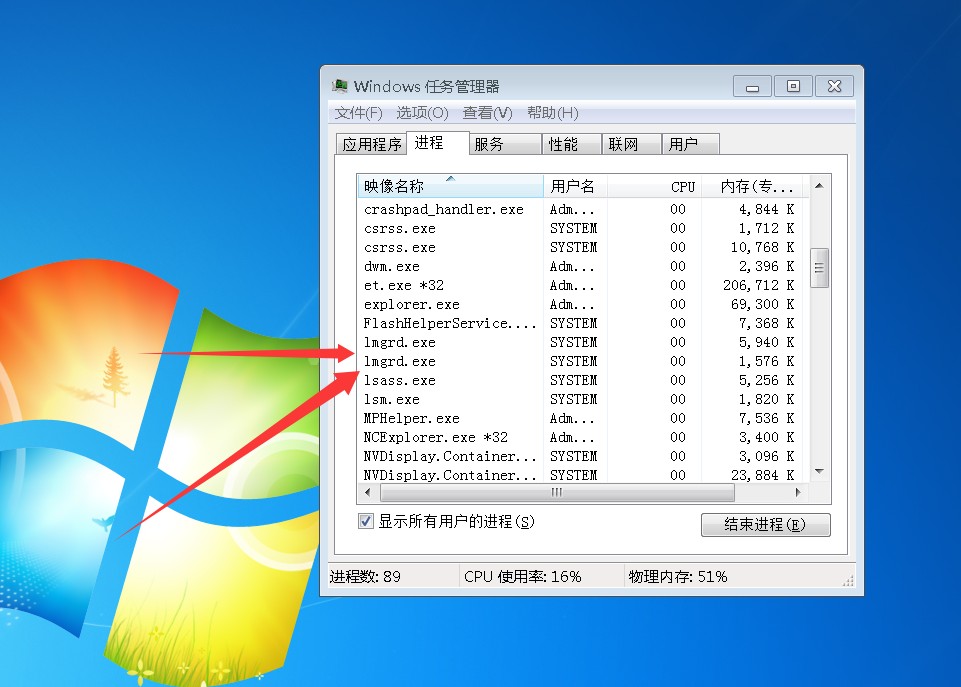
Task: Click the horizontal scrollbar right arrow
Action: click(797, 493)
